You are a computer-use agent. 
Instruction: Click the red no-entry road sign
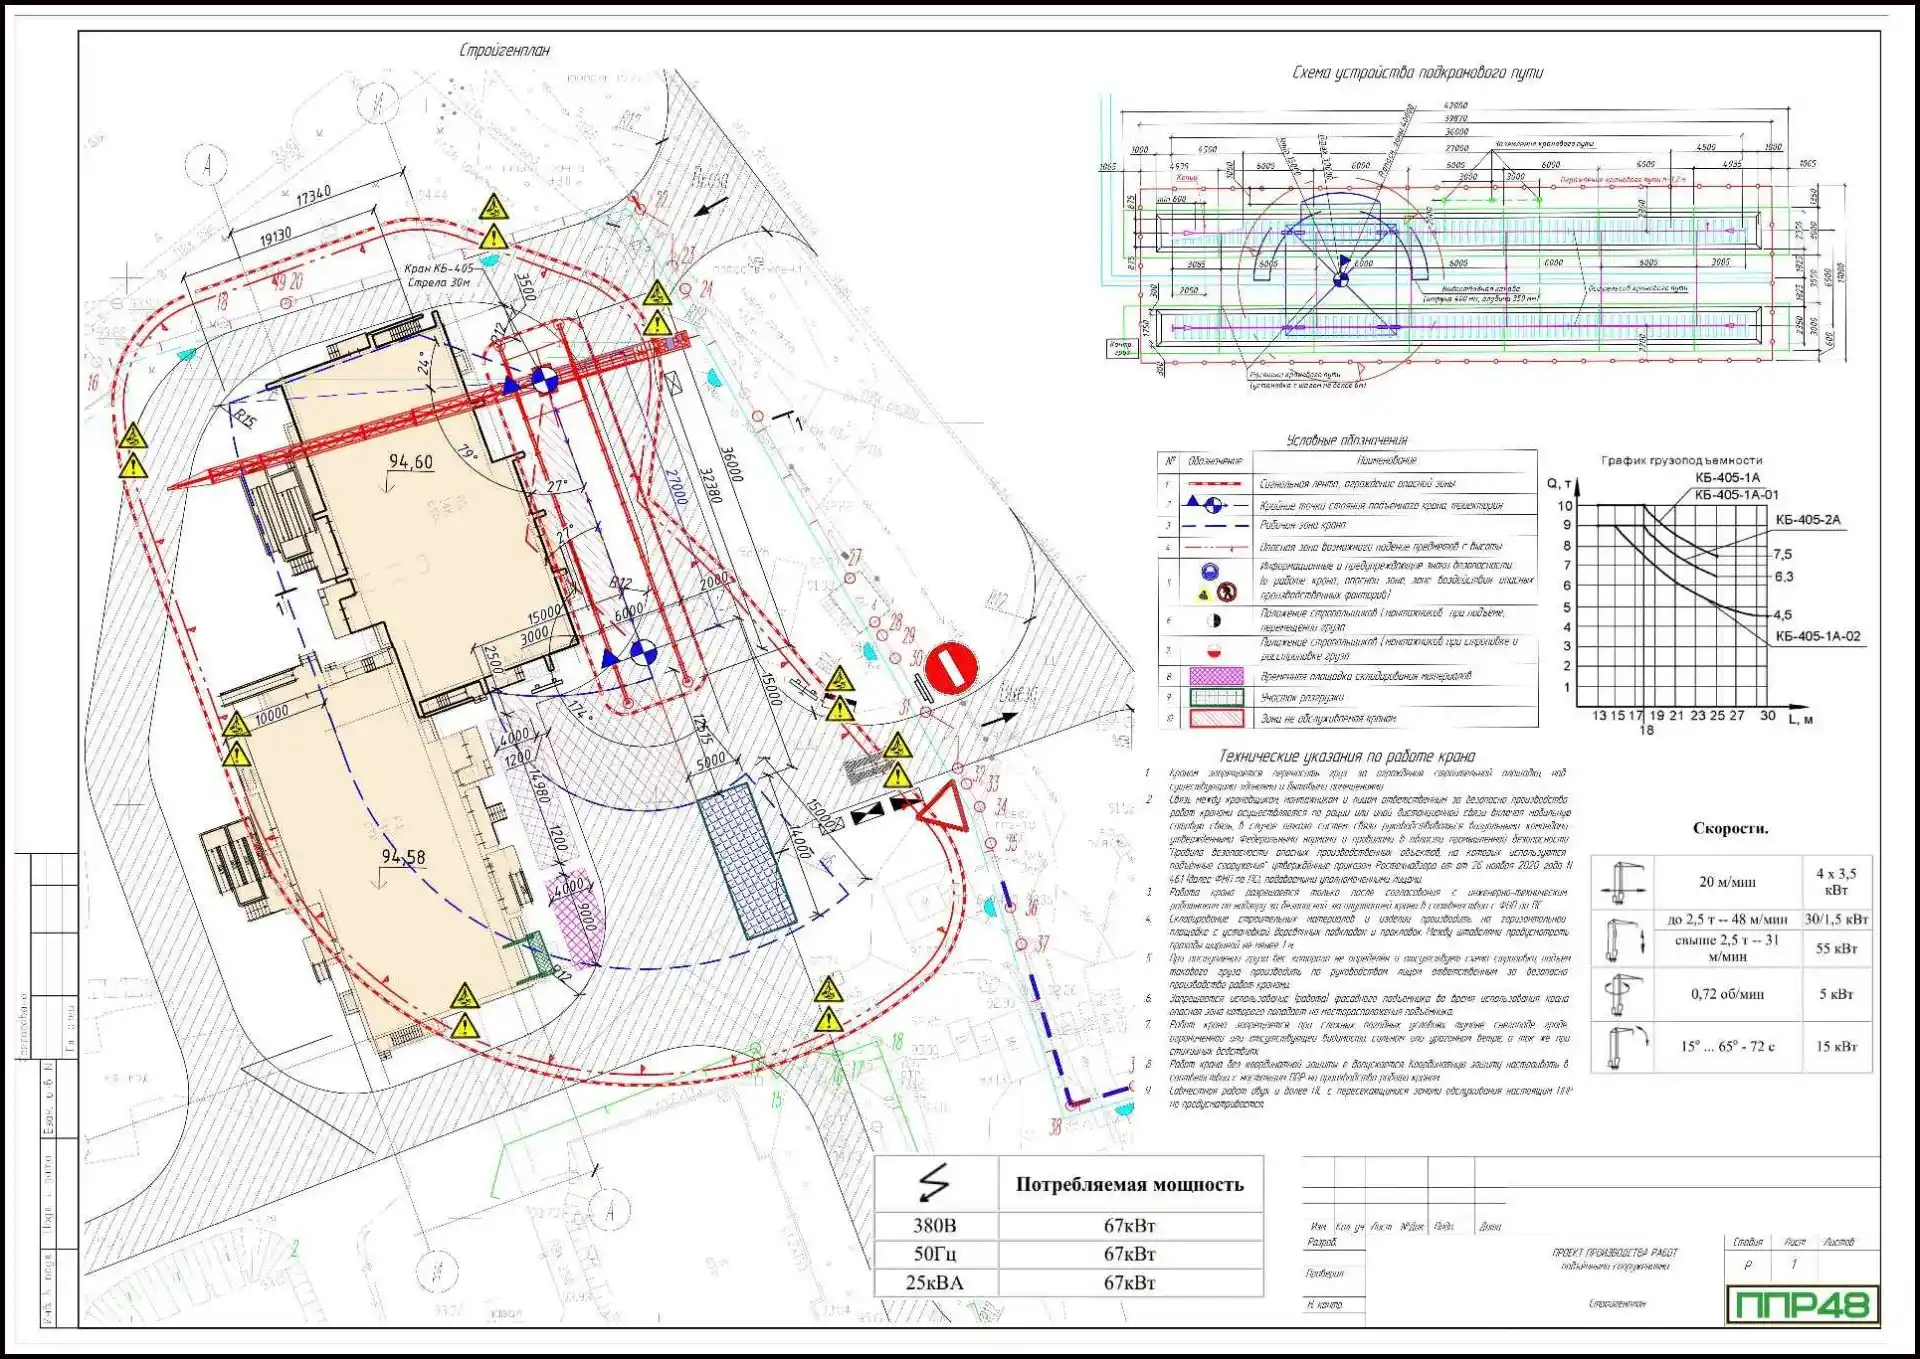pos(950,668)
